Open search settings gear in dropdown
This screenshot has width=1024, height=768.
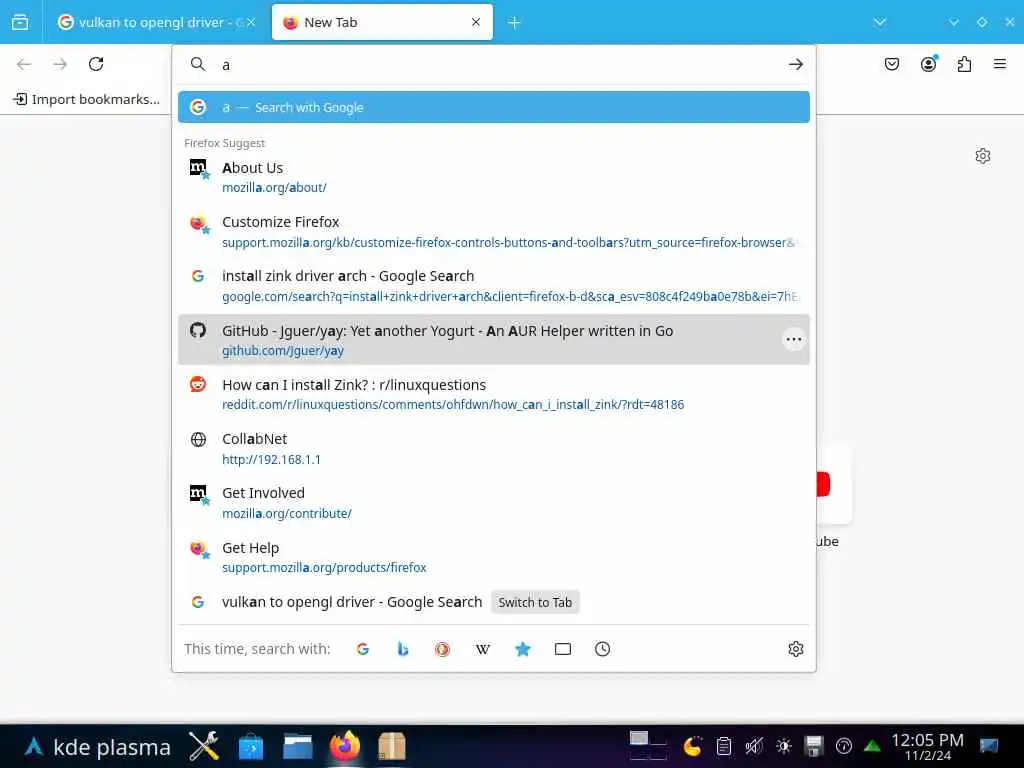point(795,649)
